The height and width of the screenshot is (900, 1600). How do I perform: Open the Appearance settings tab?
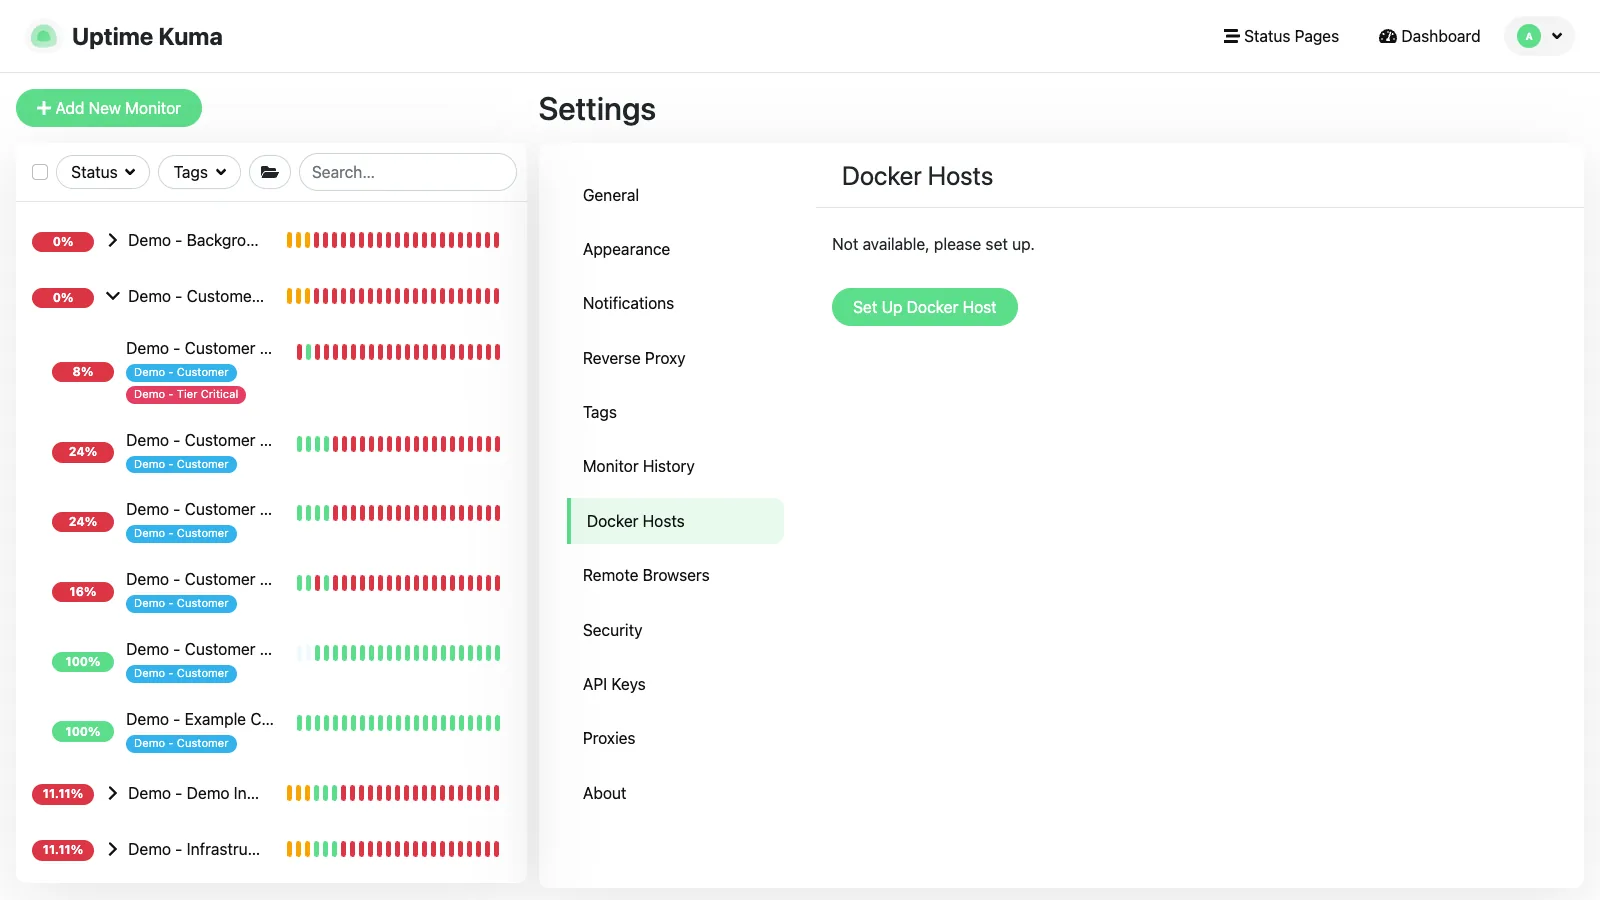click(x=675, y=249)
